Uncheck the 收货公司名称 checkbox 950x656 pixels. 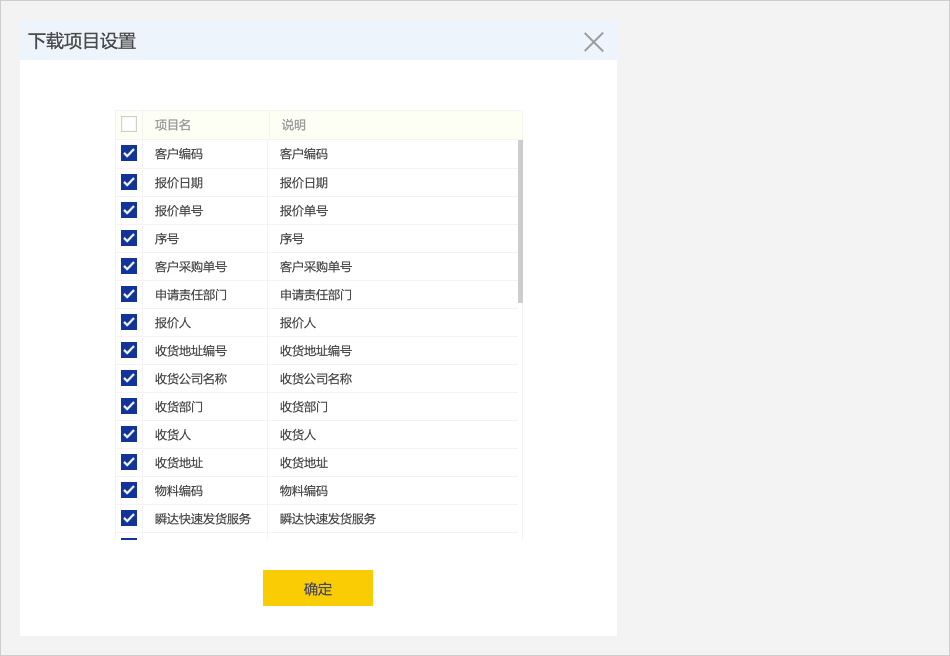[129, 378]
